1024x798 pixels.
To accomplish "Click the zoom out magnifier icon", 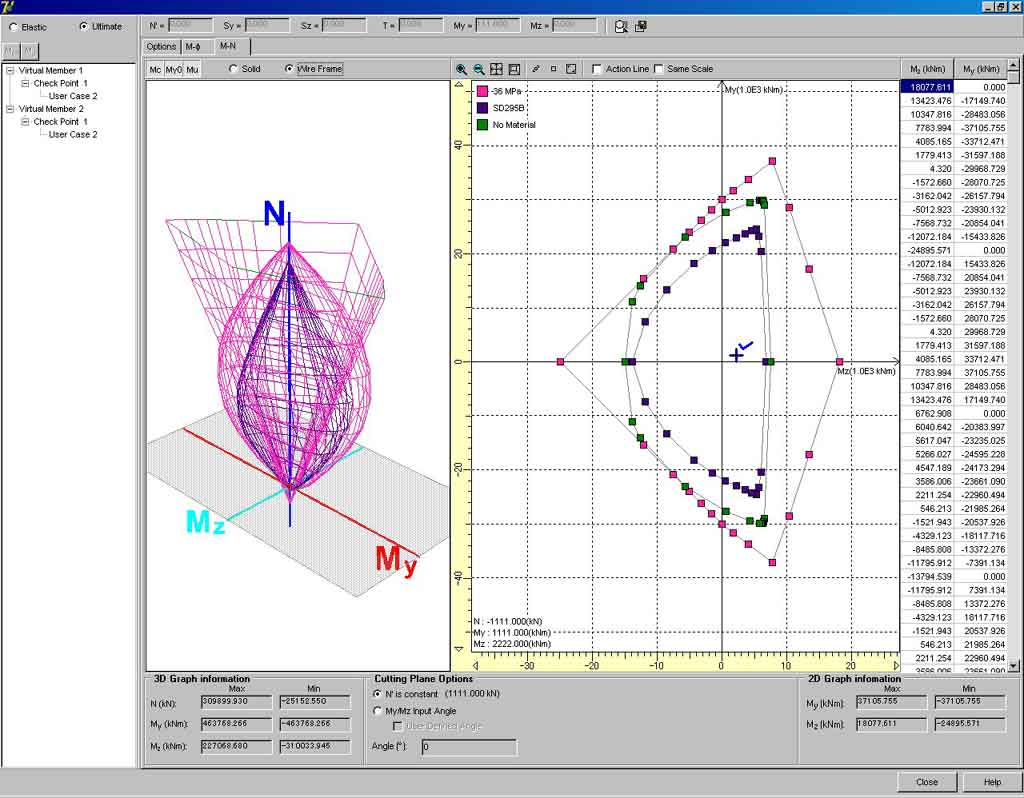I will (479, 69).
